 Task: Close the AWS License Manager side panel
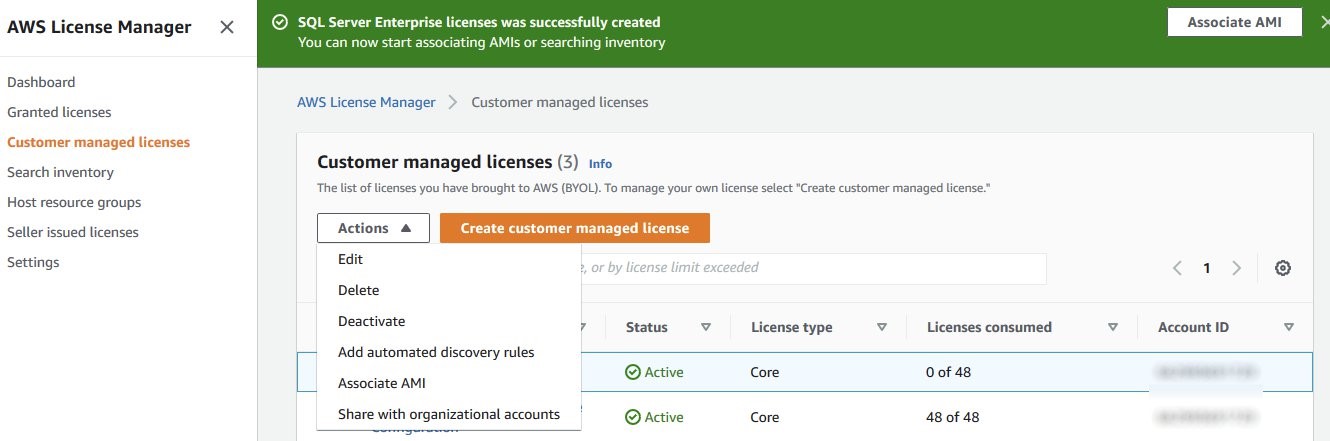click(227, 28)
